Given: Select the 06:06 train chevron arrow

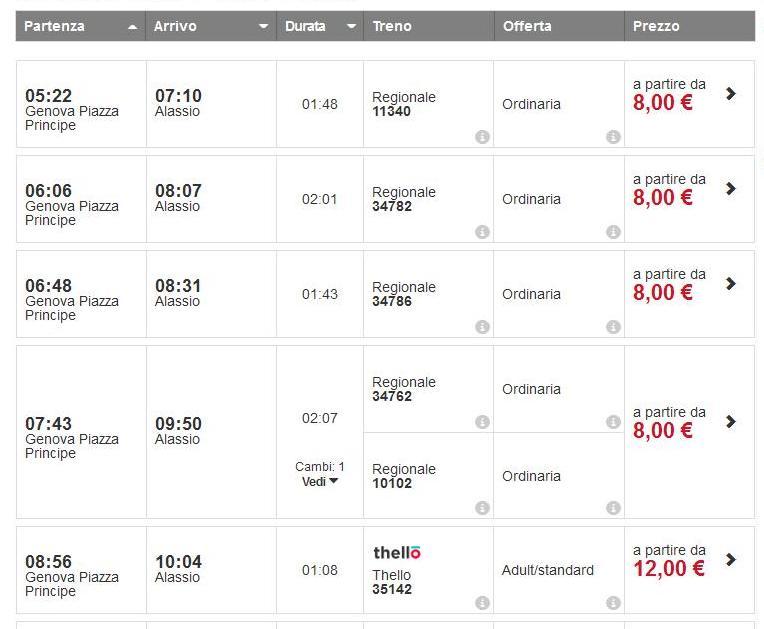Looking at the screenshot, I should click(731, 189).
